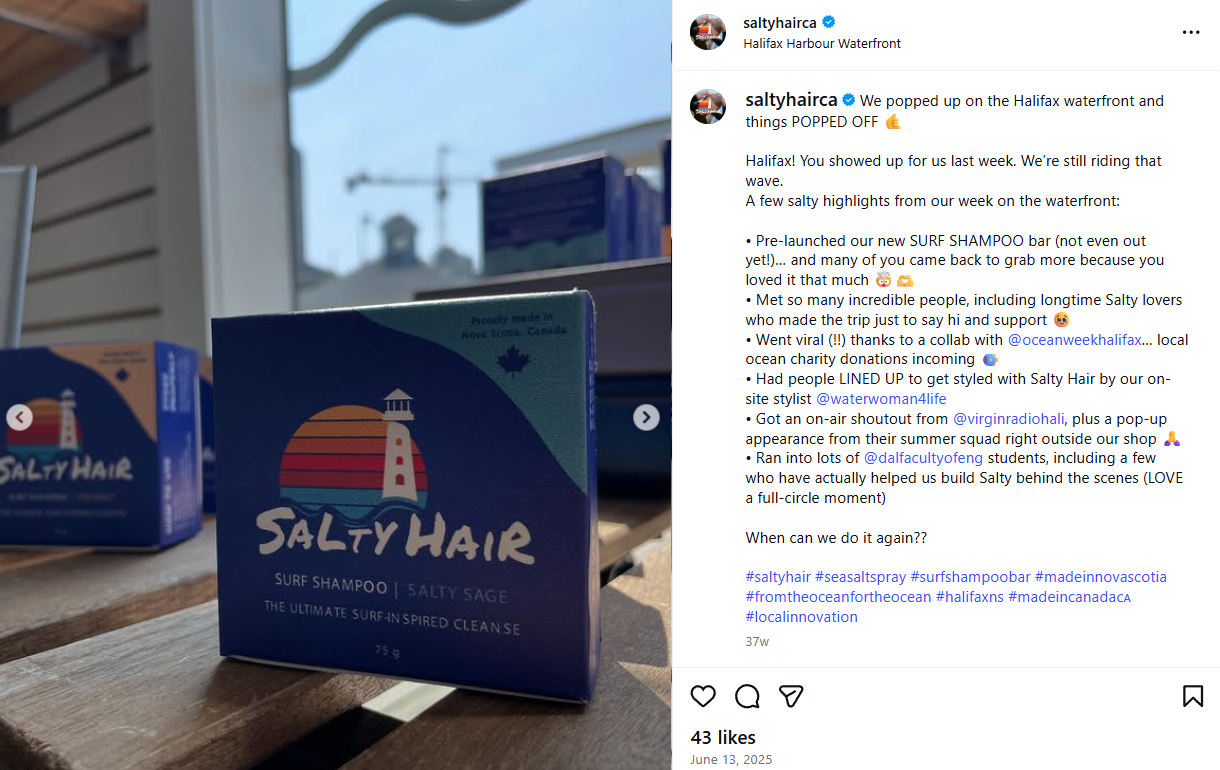Screen dimensions: 1220x770
Task: Open the #saltyhair hashtag
Action: click(x=778, y=576)
